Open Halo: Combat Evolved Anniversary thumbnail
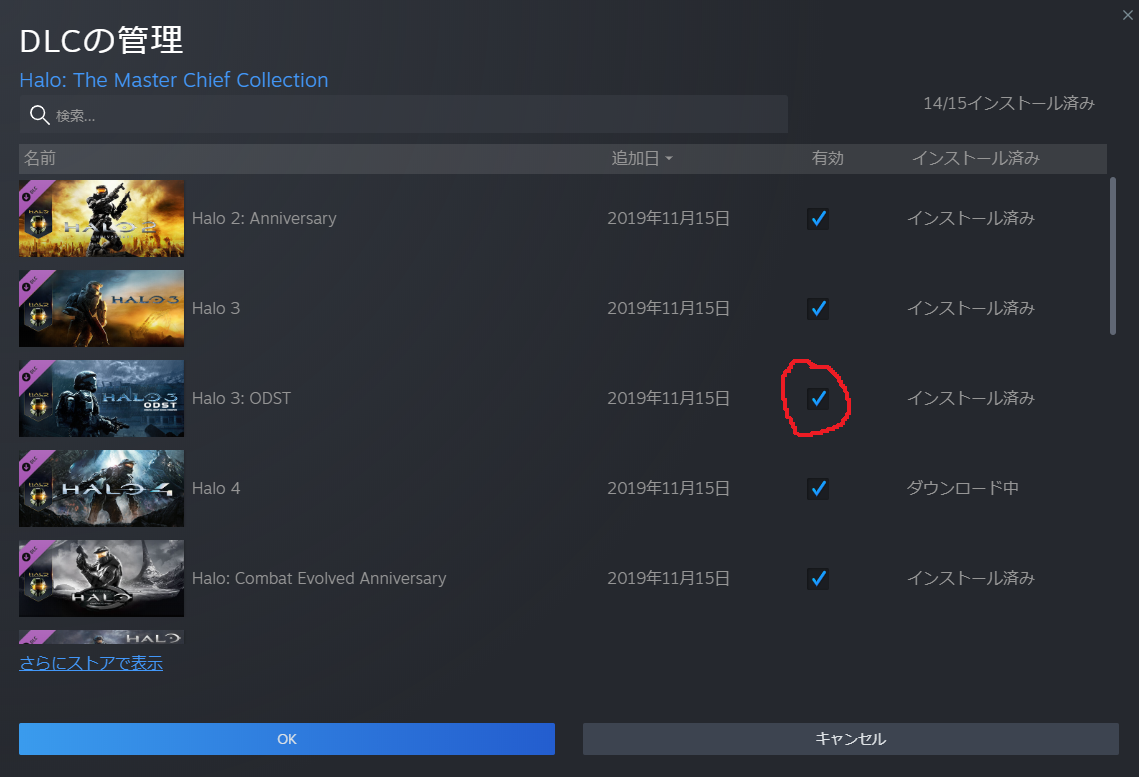 click(x=102, y=579)
